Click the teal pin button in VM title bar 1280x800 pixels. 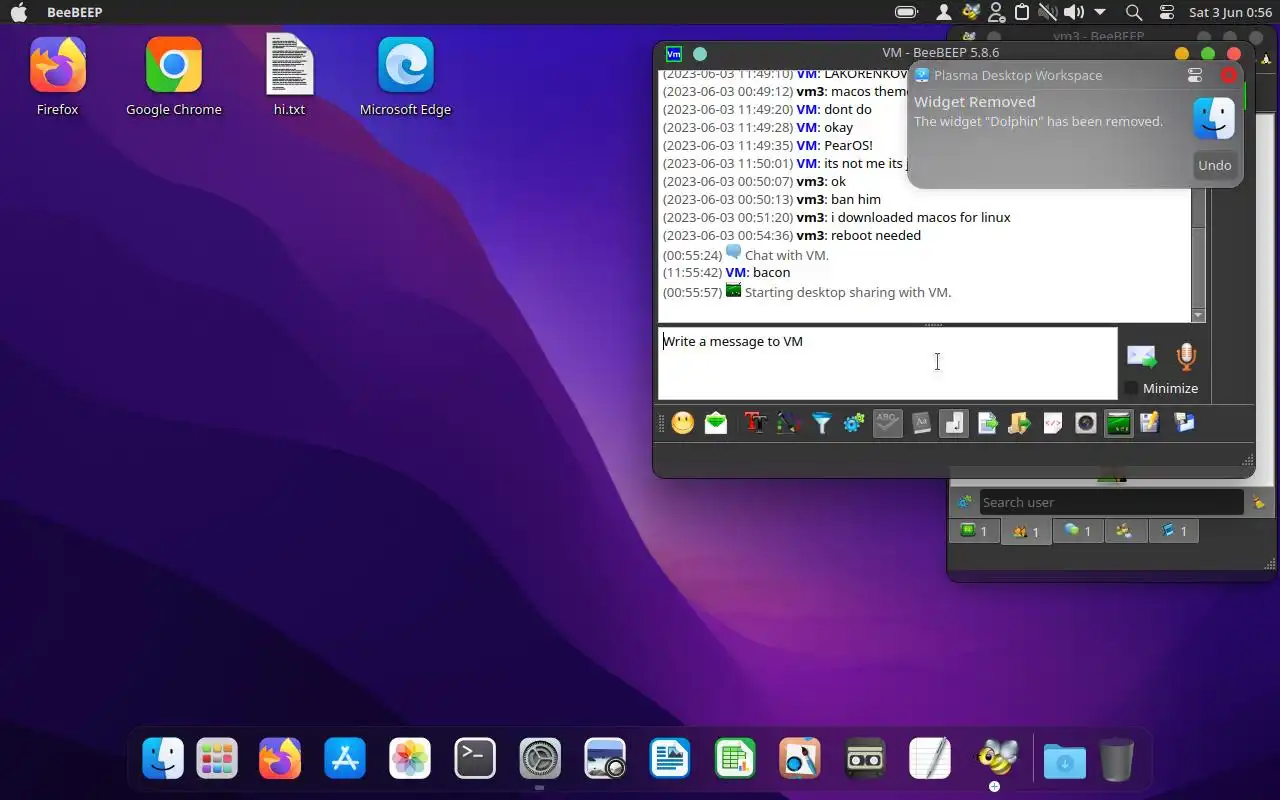pos(700,54)
